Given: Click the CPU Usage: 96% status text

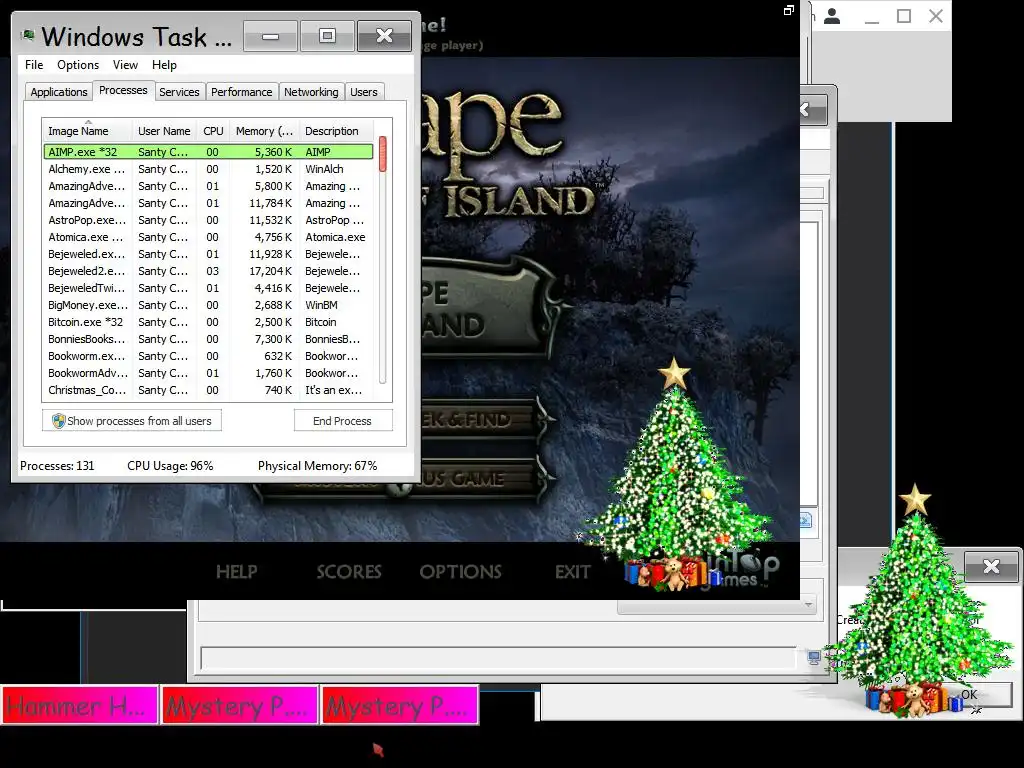Looking at the screenshot, I should [x=170, y=466].
